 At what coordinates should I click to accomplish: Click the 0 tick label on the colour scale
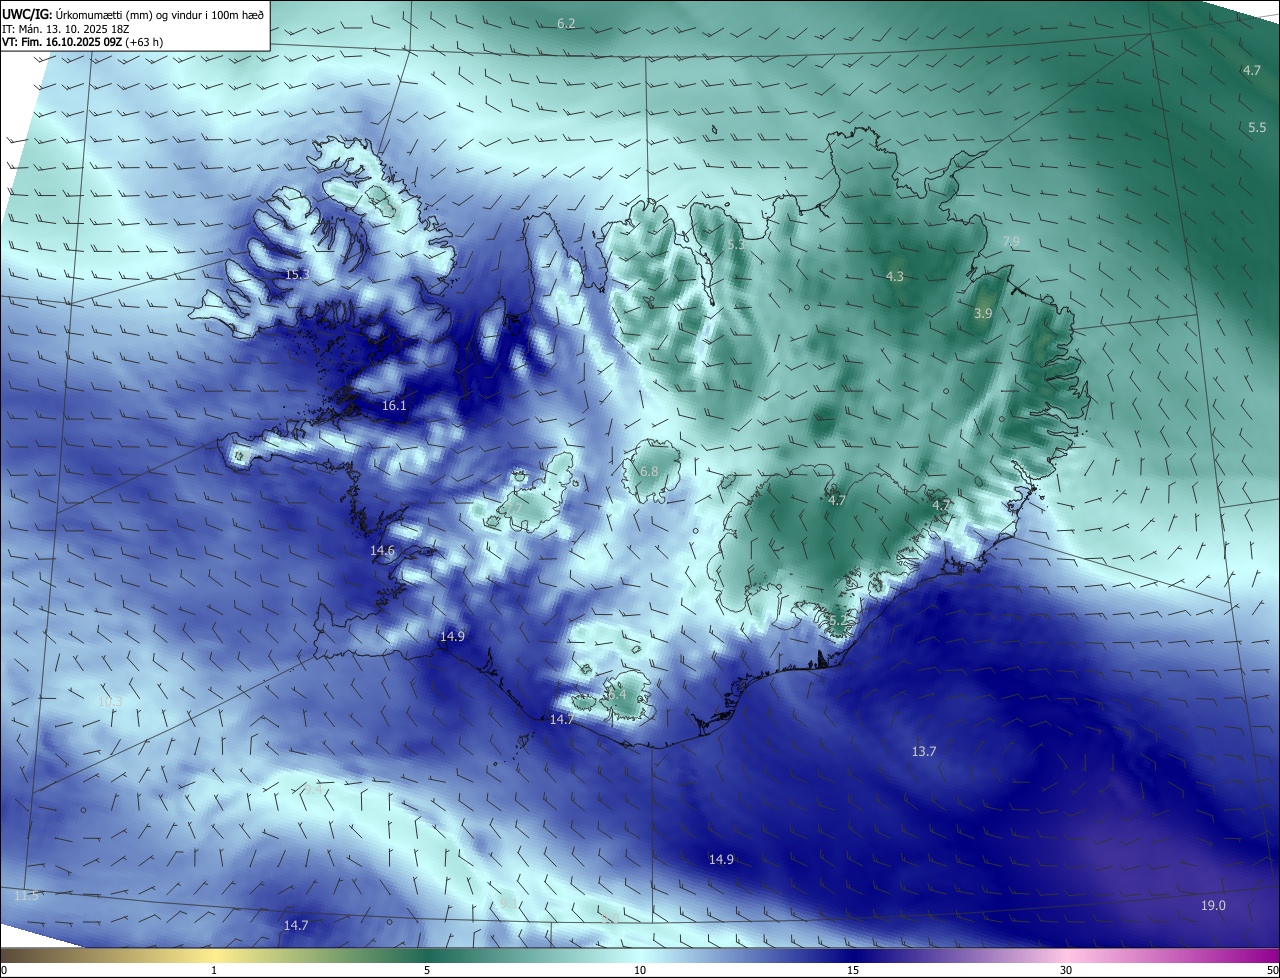(4, 970)
